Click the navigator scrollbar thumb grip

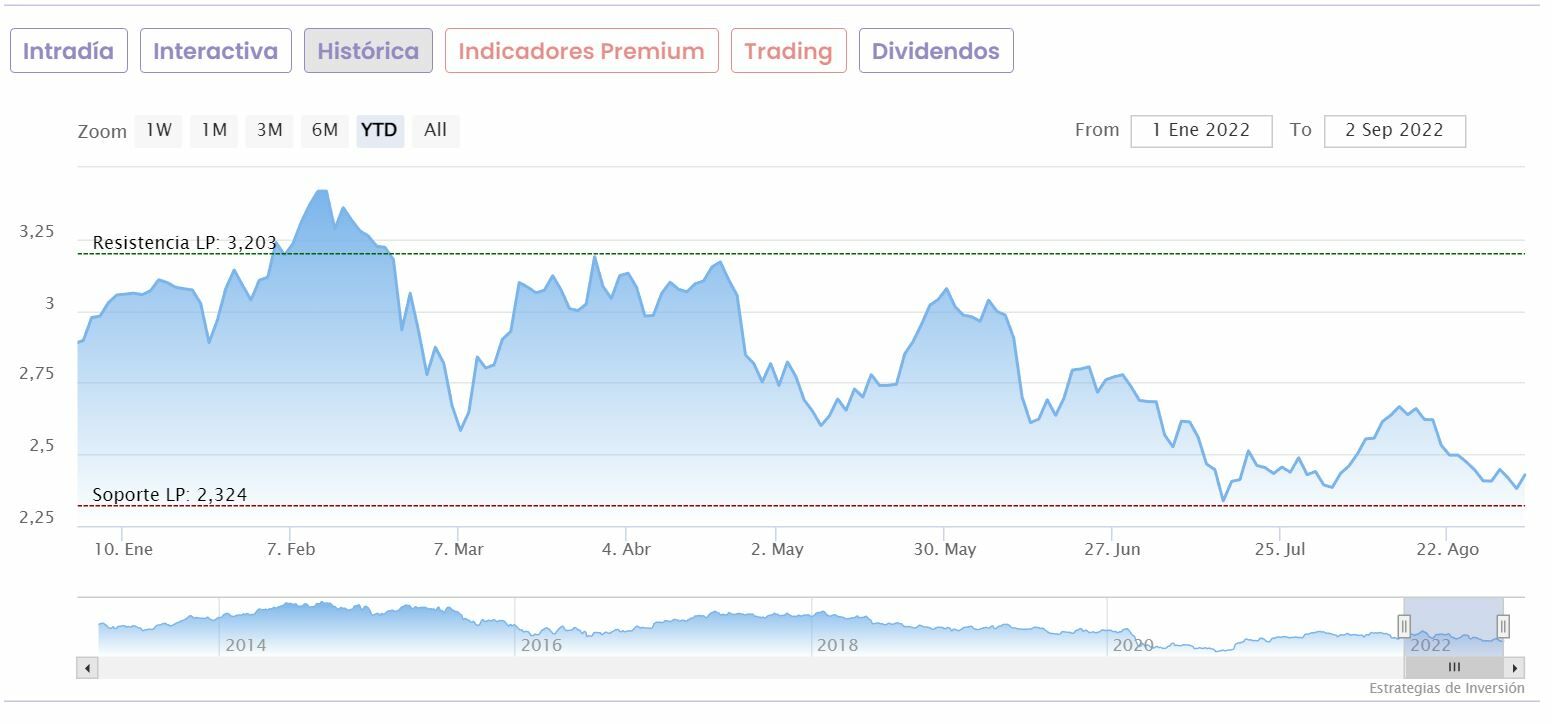[x=1454, y=667]
